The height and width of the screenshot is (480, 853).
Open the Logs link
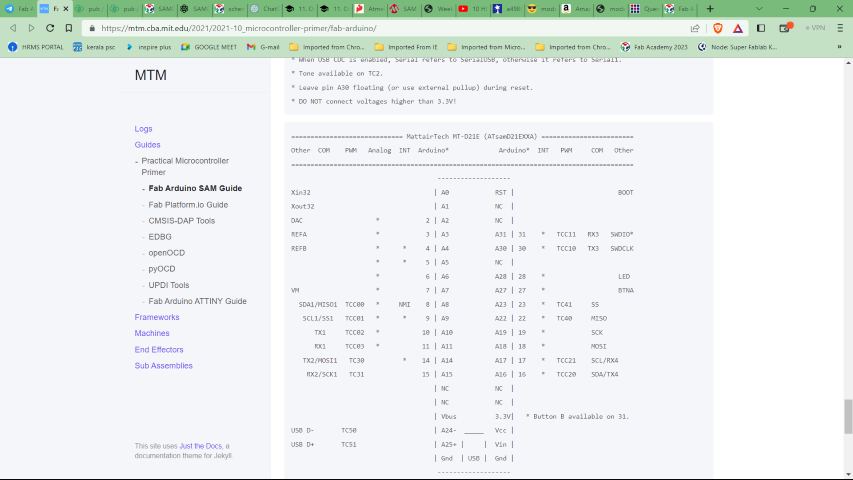coord(144,129)
